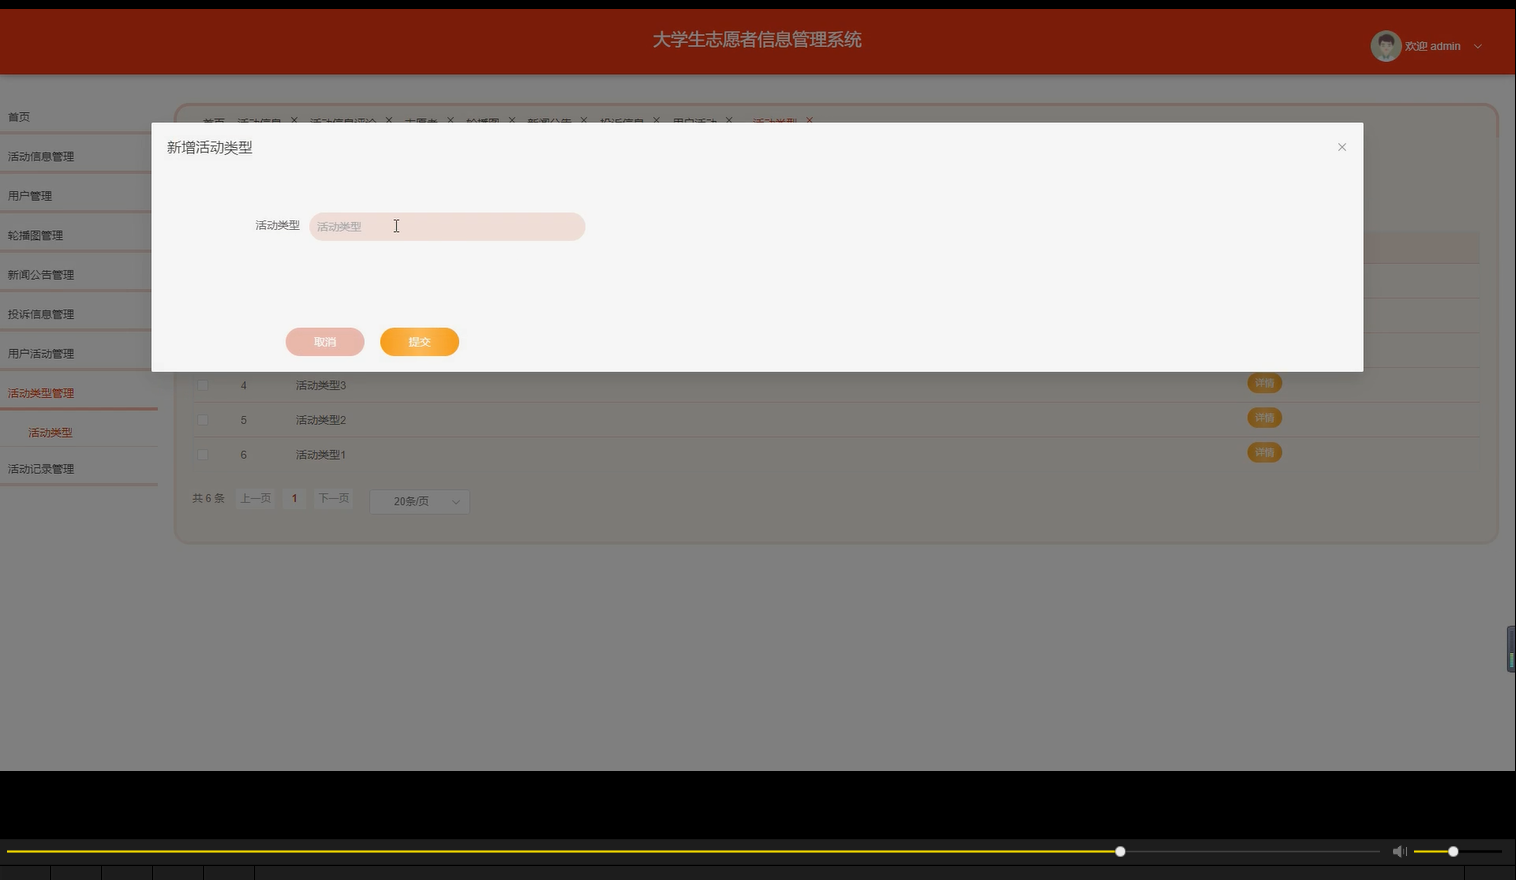Expand 投诉信息管理 sidebar menu

click(x=41, y=314)
